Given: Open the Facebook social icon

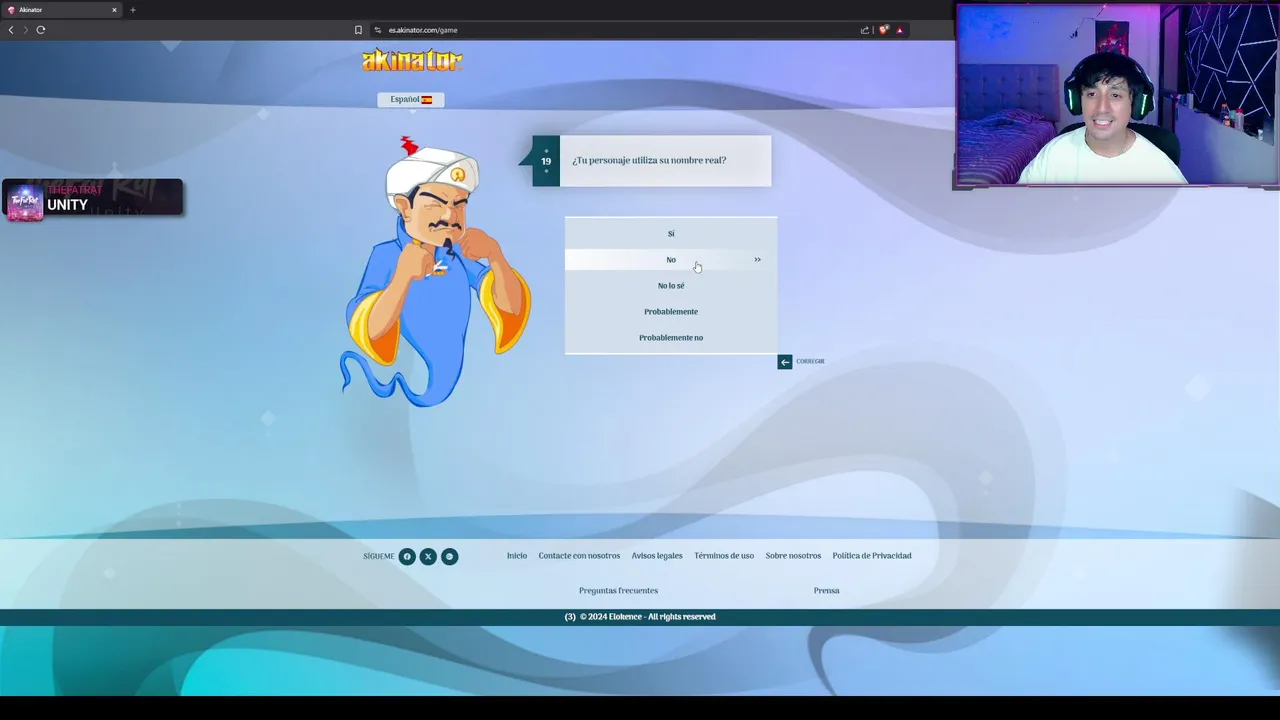Looking at the screenshot, I should [x=407, y=556].
